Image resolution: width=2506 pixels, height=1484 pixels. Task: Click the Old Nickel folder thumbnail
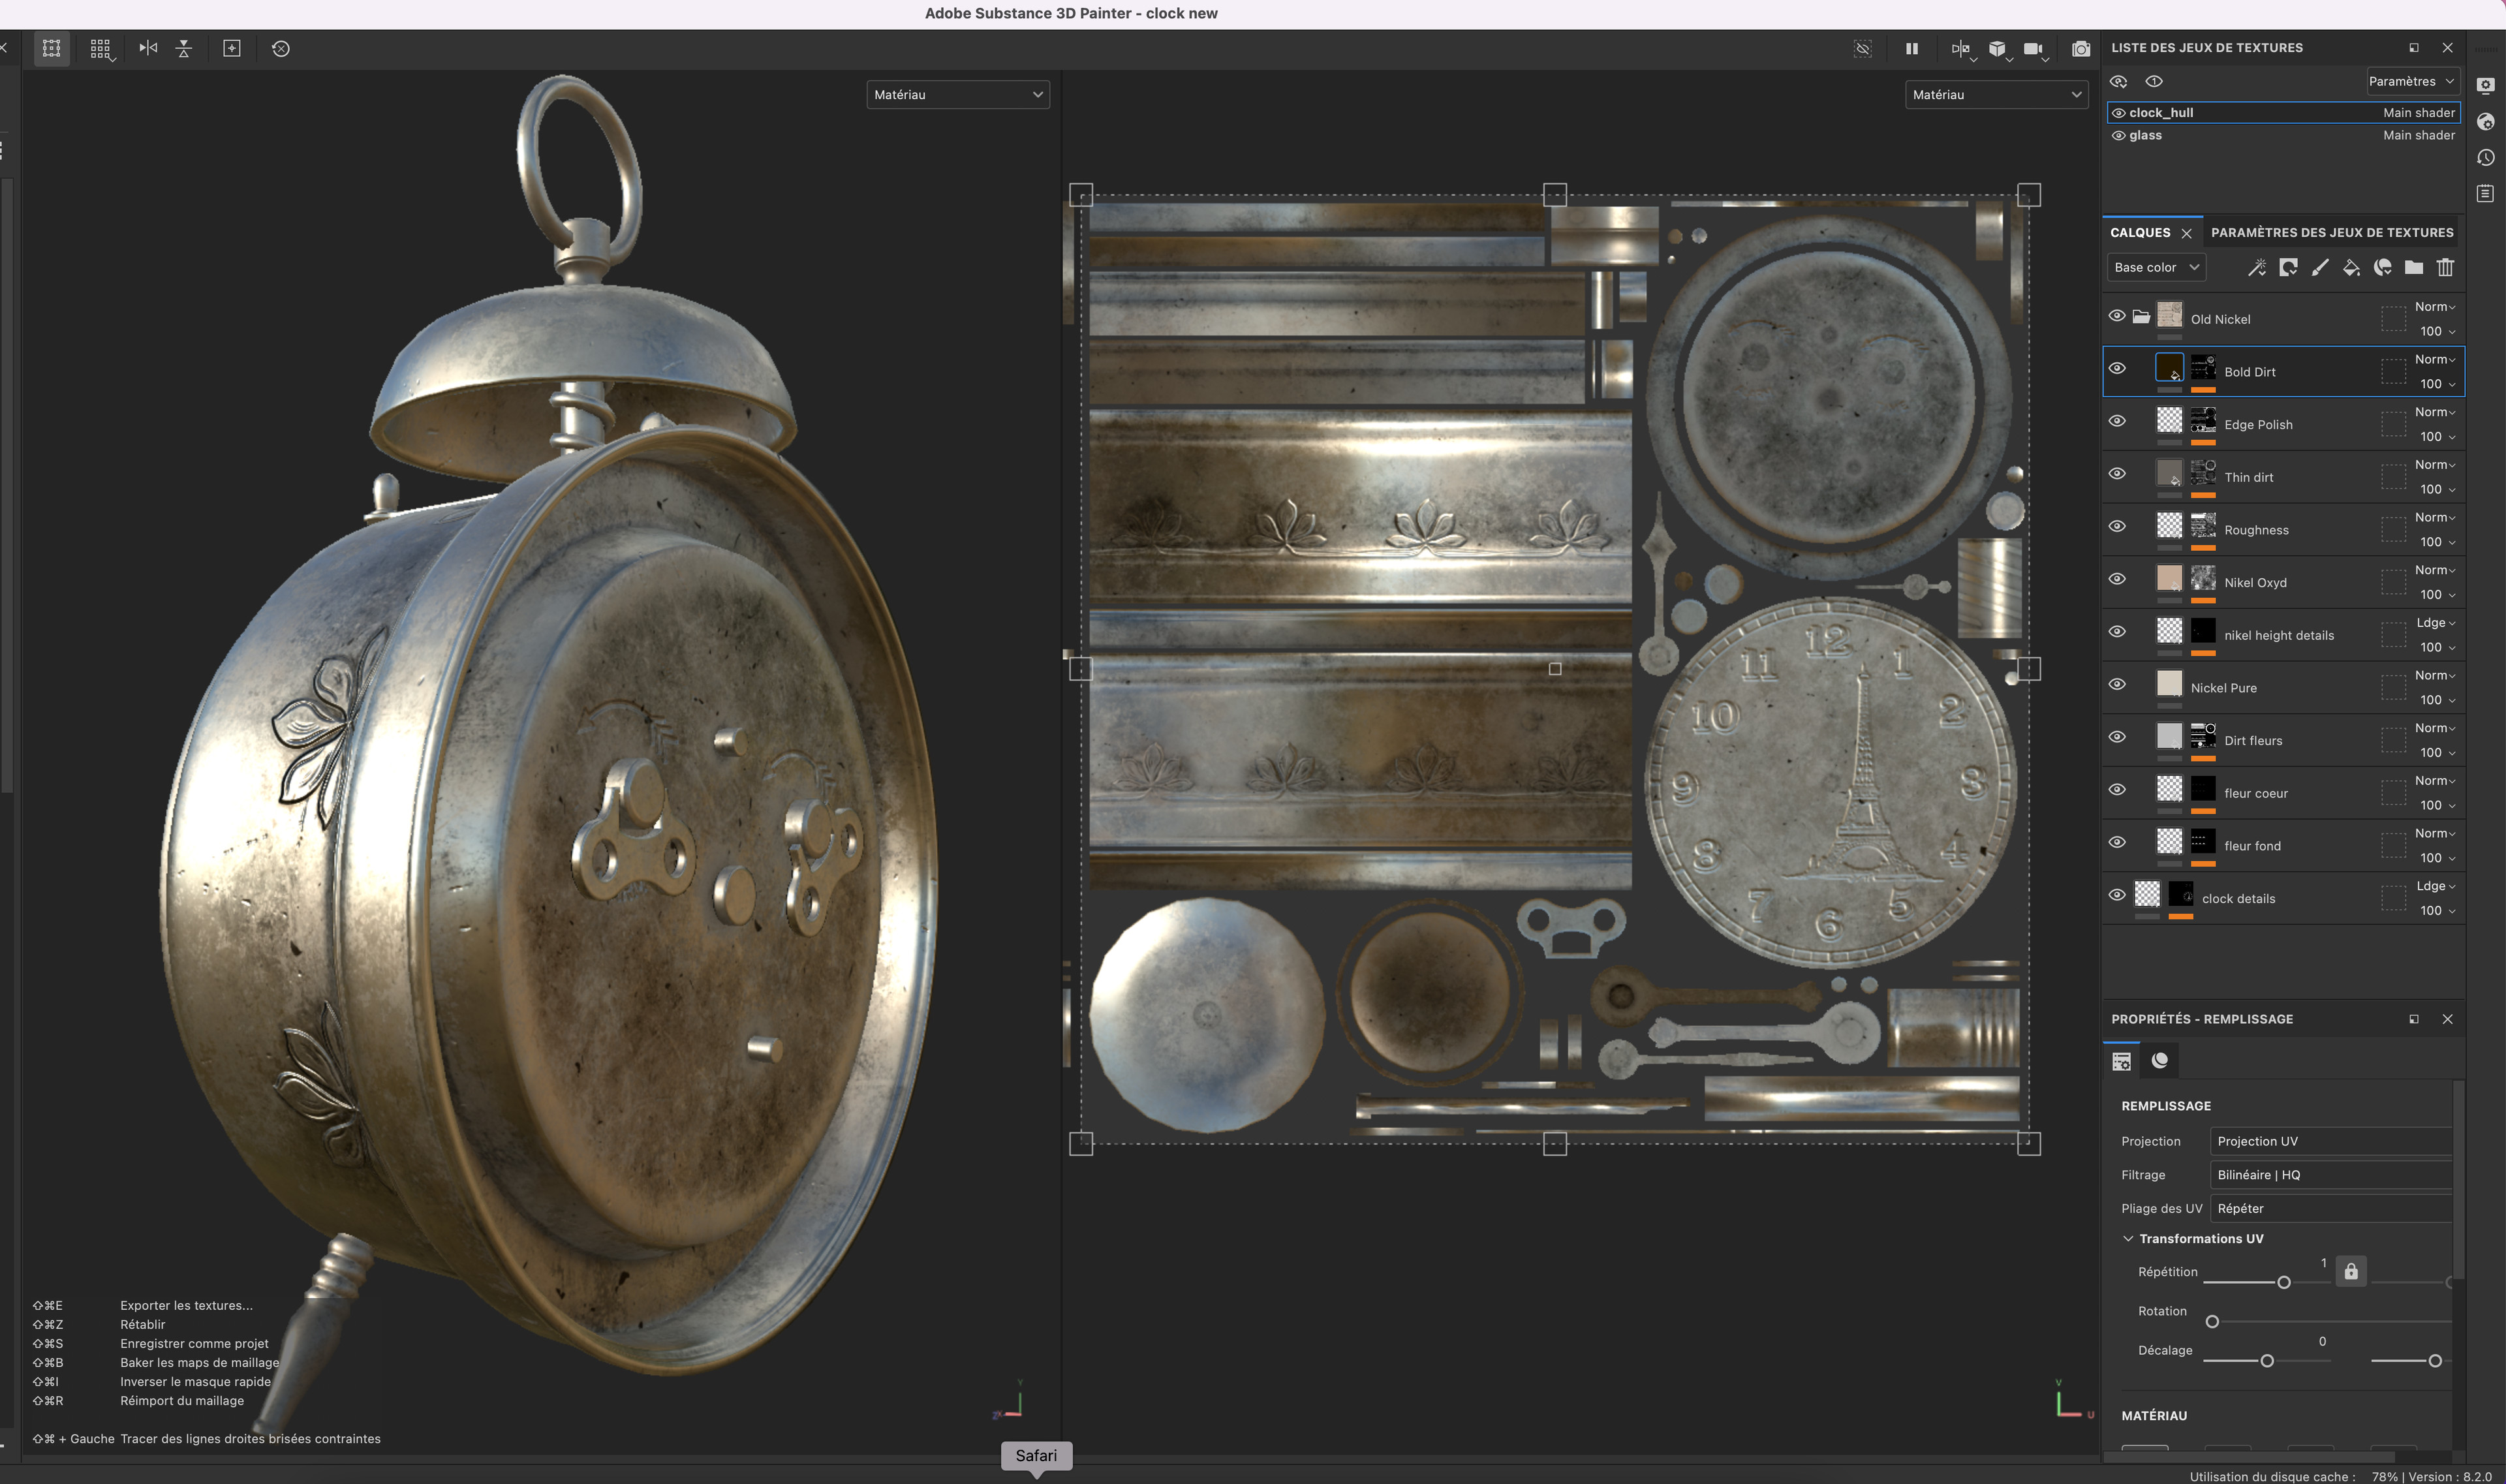click(x=2169, y=314)
